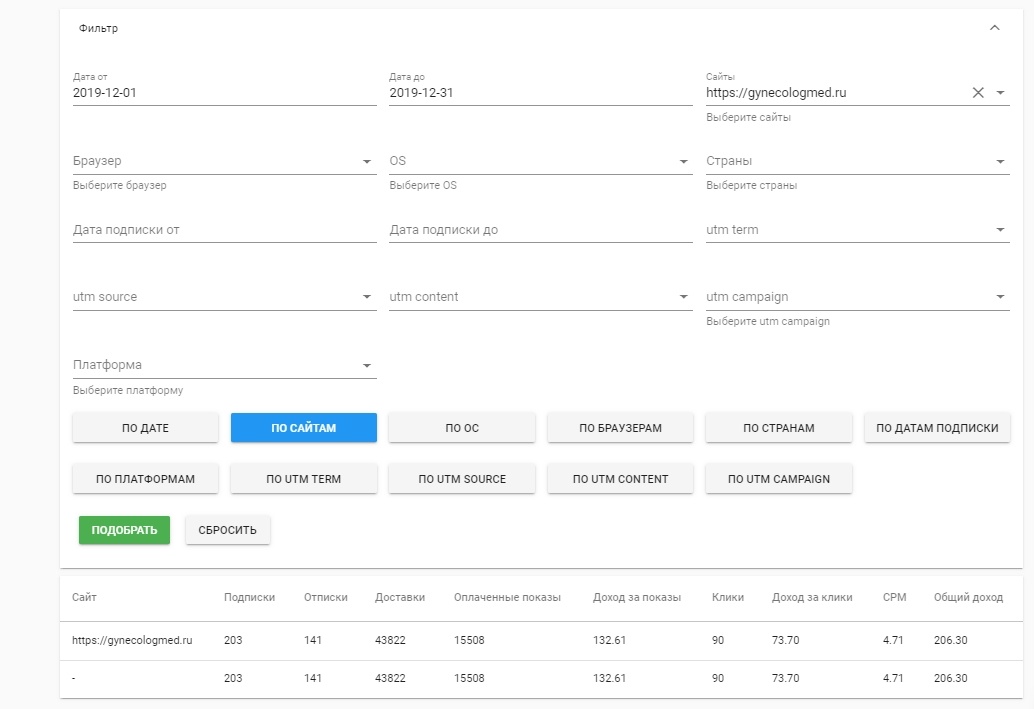Clear the selected site with X icon

tap(978, 93)
